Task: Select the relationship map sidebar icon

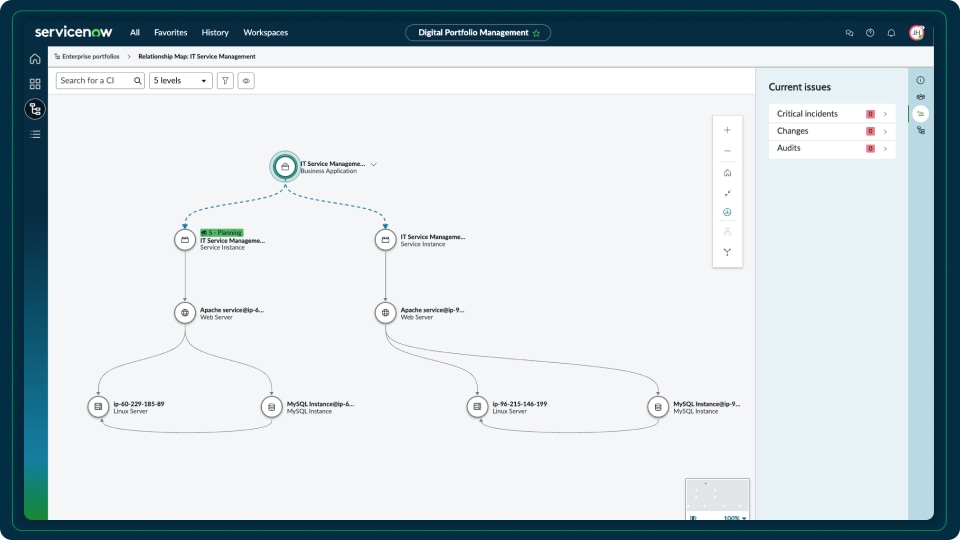Action: click(x=35, y=109)
